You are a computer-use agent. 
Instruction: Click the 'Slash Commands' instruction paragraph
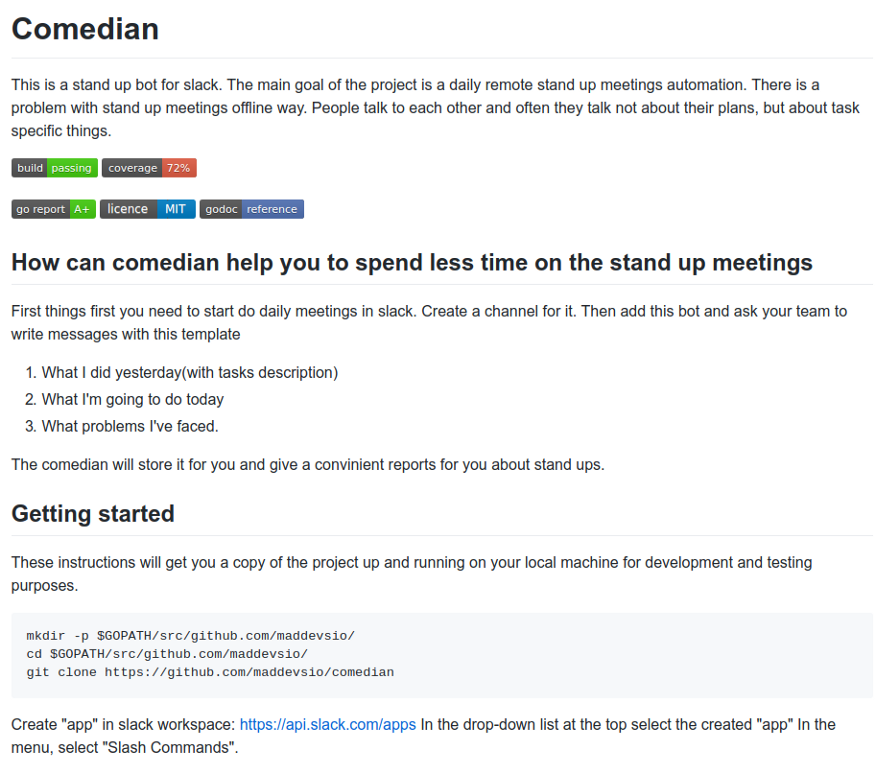point(423,736)
